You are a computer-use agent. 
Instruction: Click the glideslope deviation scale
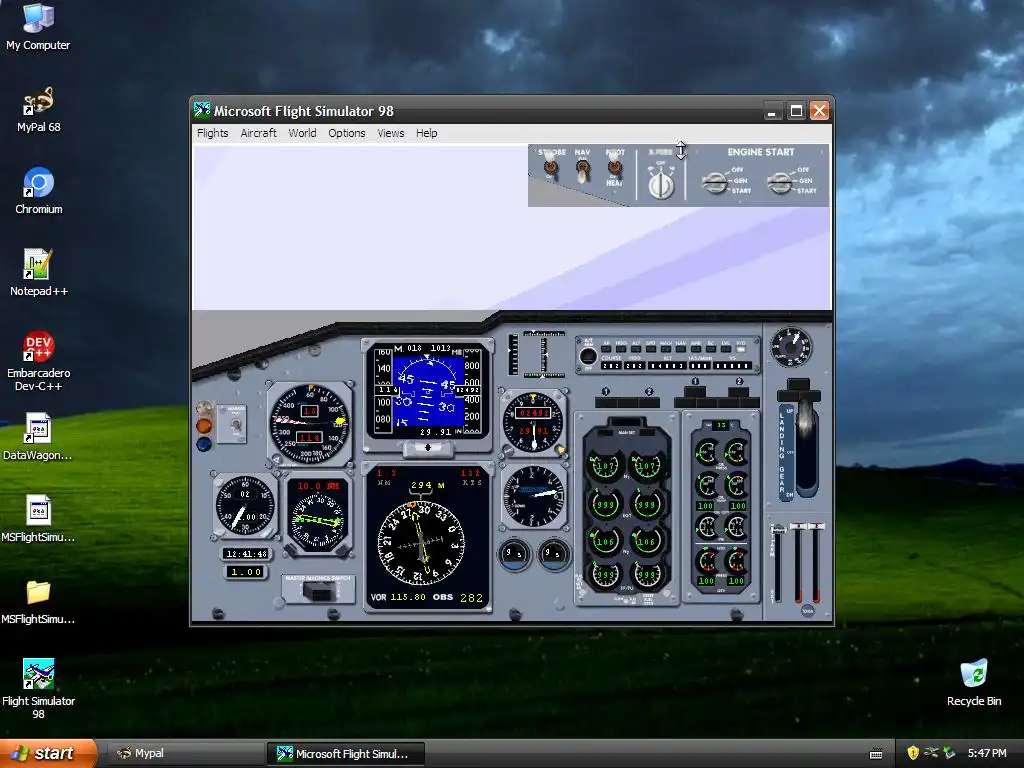click(x=513, y=355)
